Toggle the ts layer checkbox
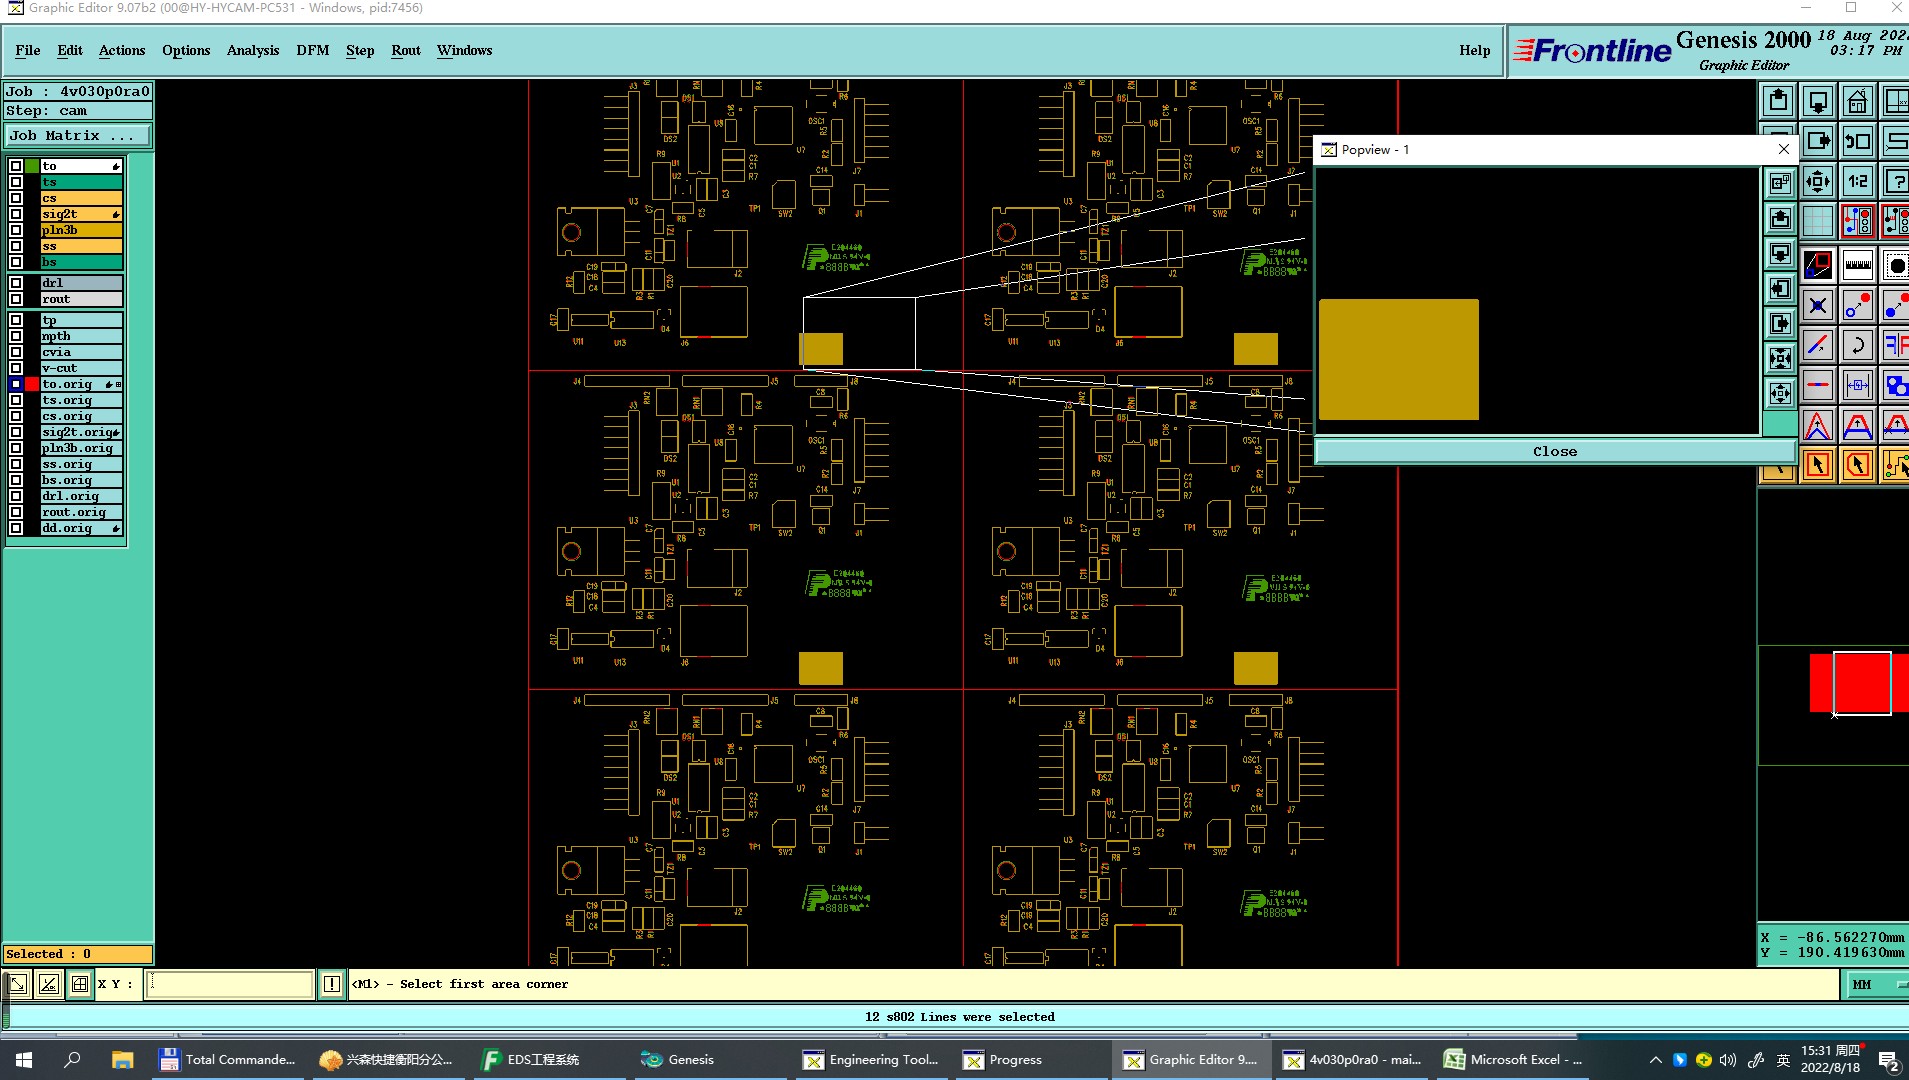 tap(16, 182)
